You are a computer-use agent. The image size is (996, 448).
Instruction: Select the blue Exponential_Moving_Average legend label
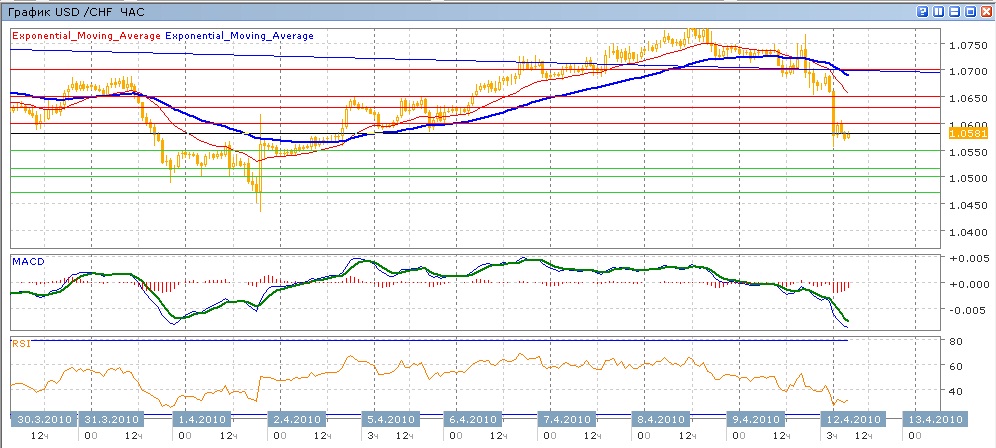pos(239,35)
